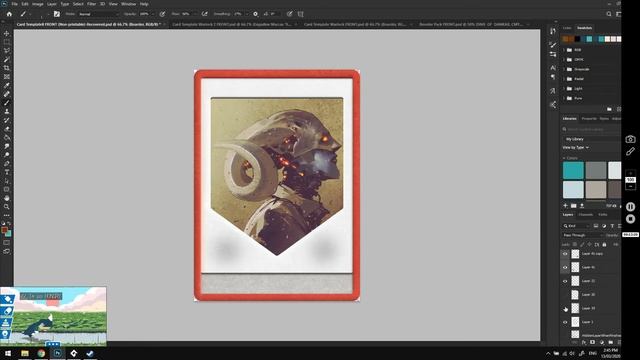
Task: Select the Lasso tool
Action: pos(7,51)
